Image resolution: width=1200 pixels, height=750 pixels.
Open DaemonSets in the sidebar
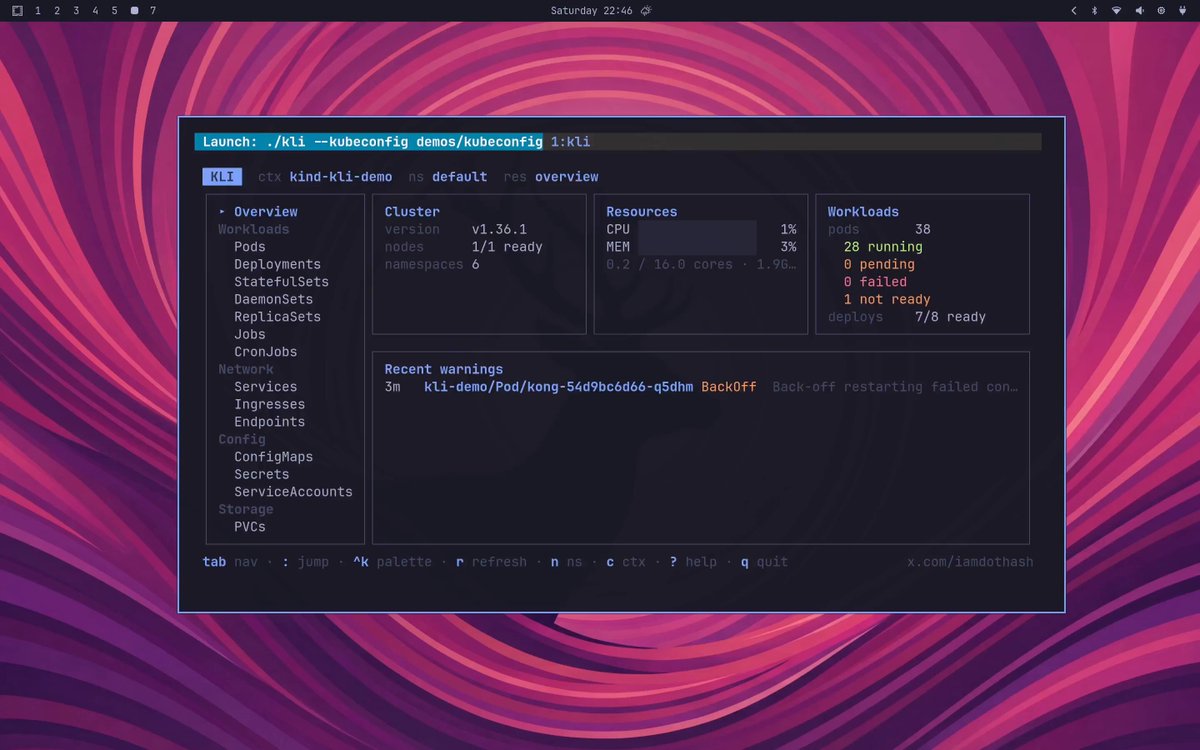pyautogui.click(x=274, y=299)
